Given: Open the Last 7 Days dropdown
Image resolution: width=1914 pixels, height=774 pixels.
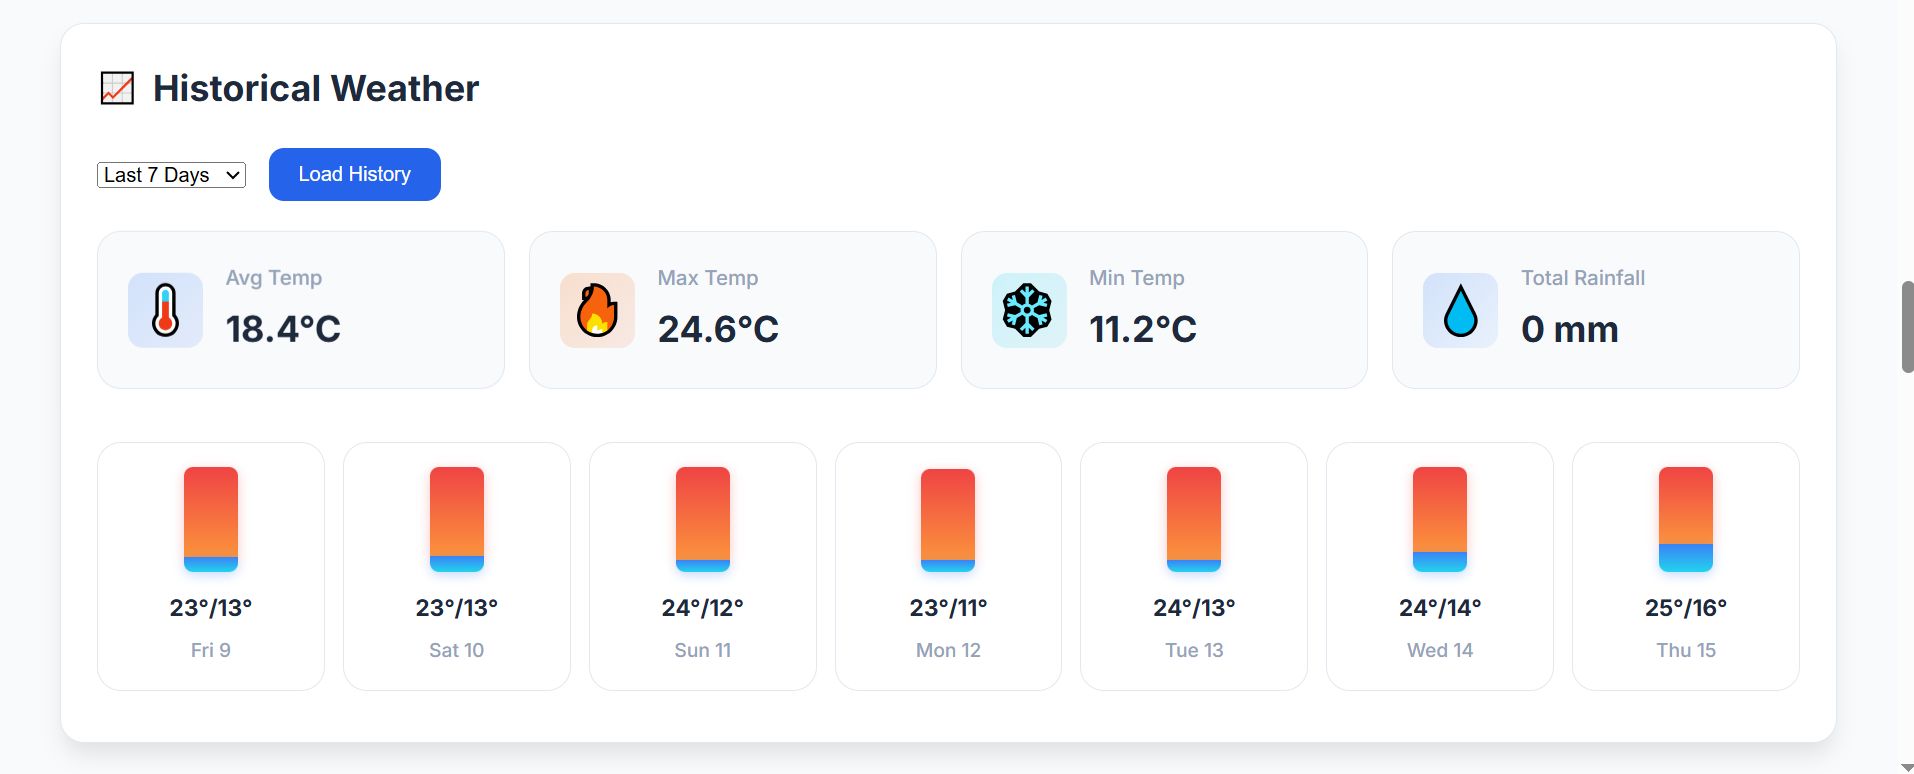Looking at the screenshot, I should (x=171, y=175).
